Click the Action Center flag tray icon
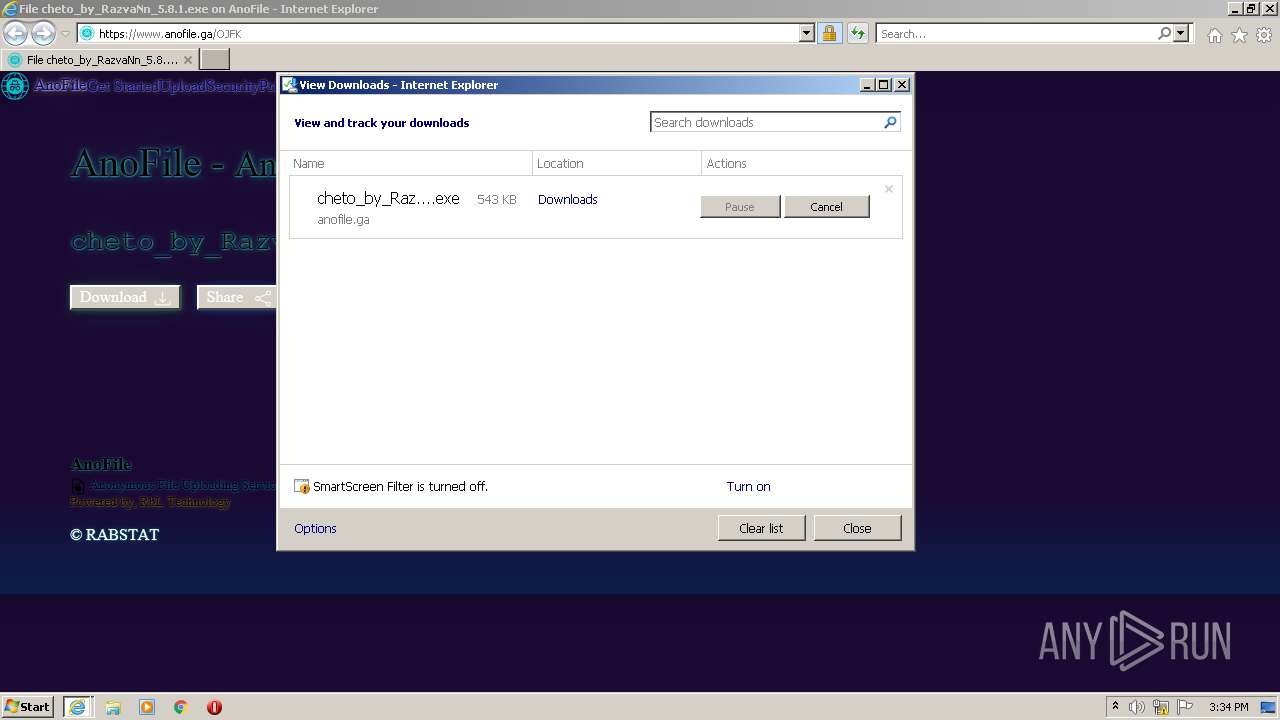This screenshot has height=720, width=1280. [x=1185, y=707]
